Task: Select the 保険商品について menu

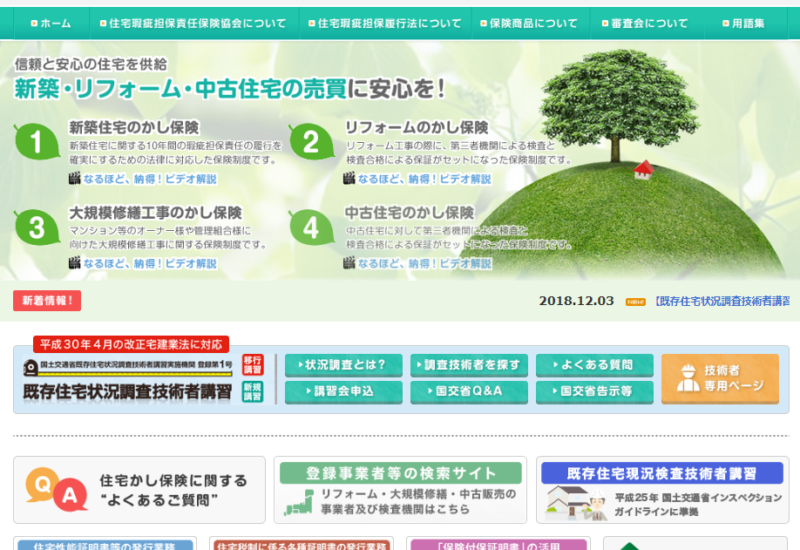Action: (533, 23)
